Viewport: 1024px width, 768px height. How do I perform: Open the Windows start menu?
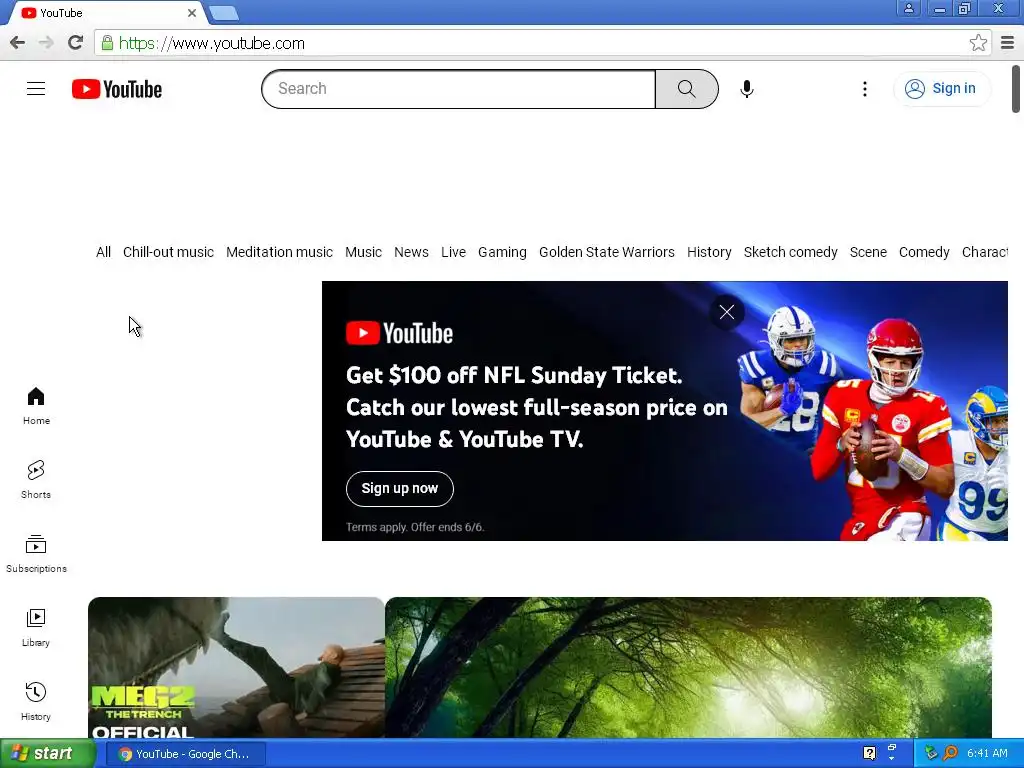47,754
